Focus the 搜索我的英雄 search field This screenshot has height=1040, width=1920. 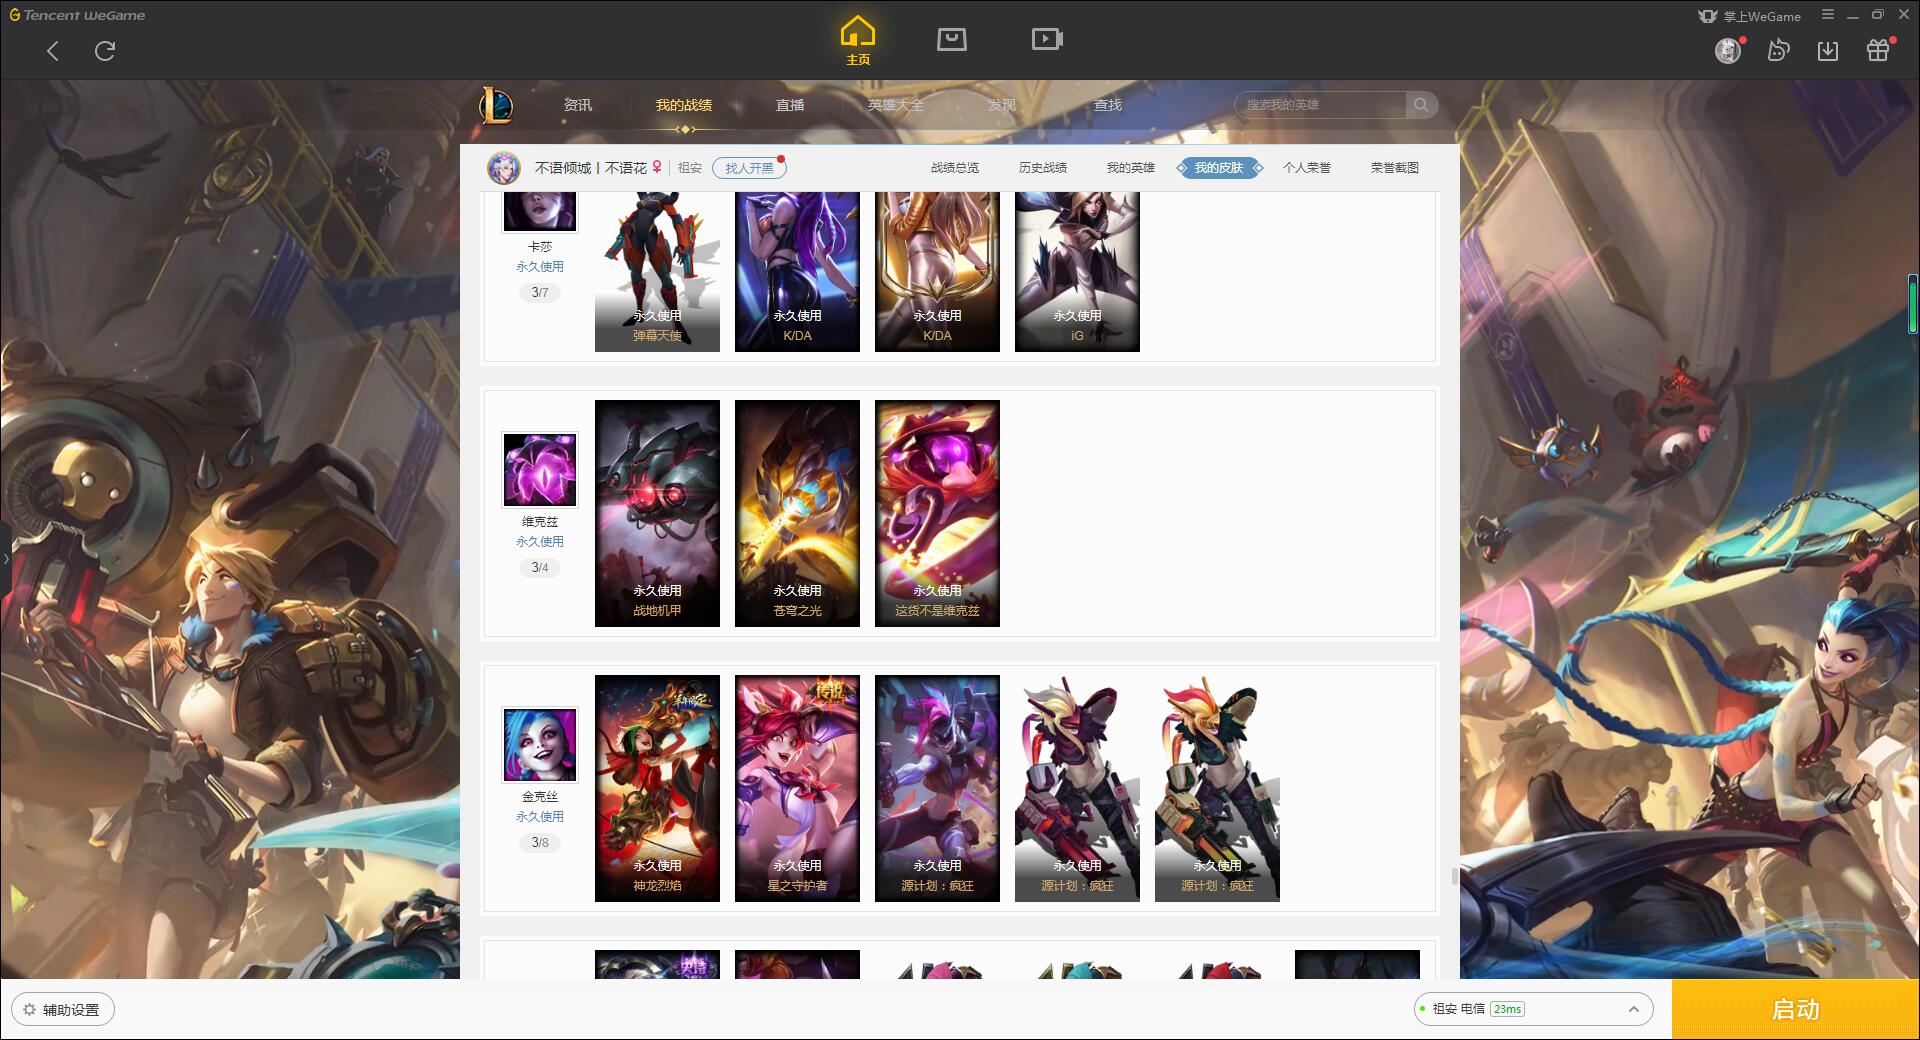[1320, 105]
